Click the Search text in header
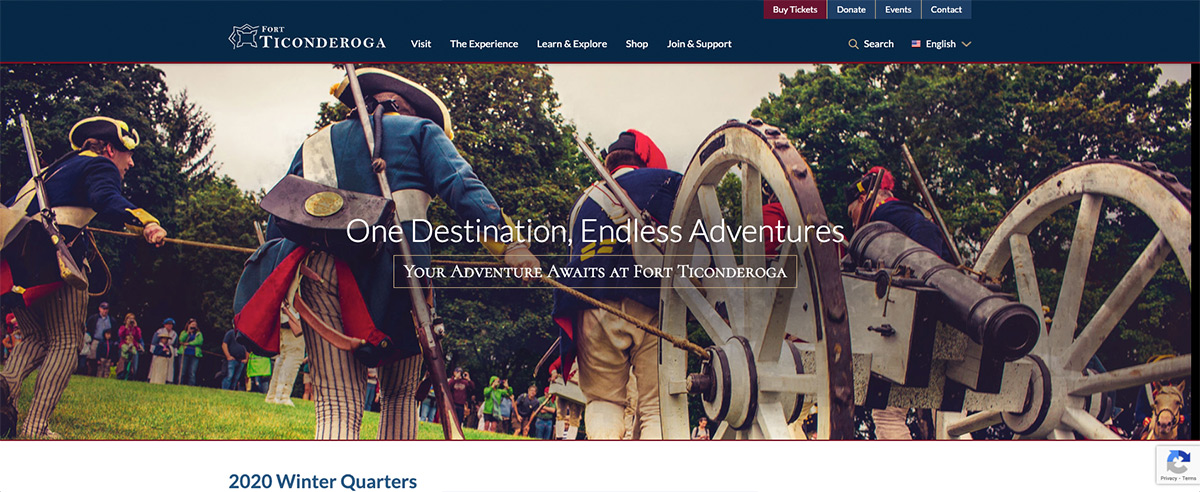The image size is (1200, 492). [x=879, y=44]
